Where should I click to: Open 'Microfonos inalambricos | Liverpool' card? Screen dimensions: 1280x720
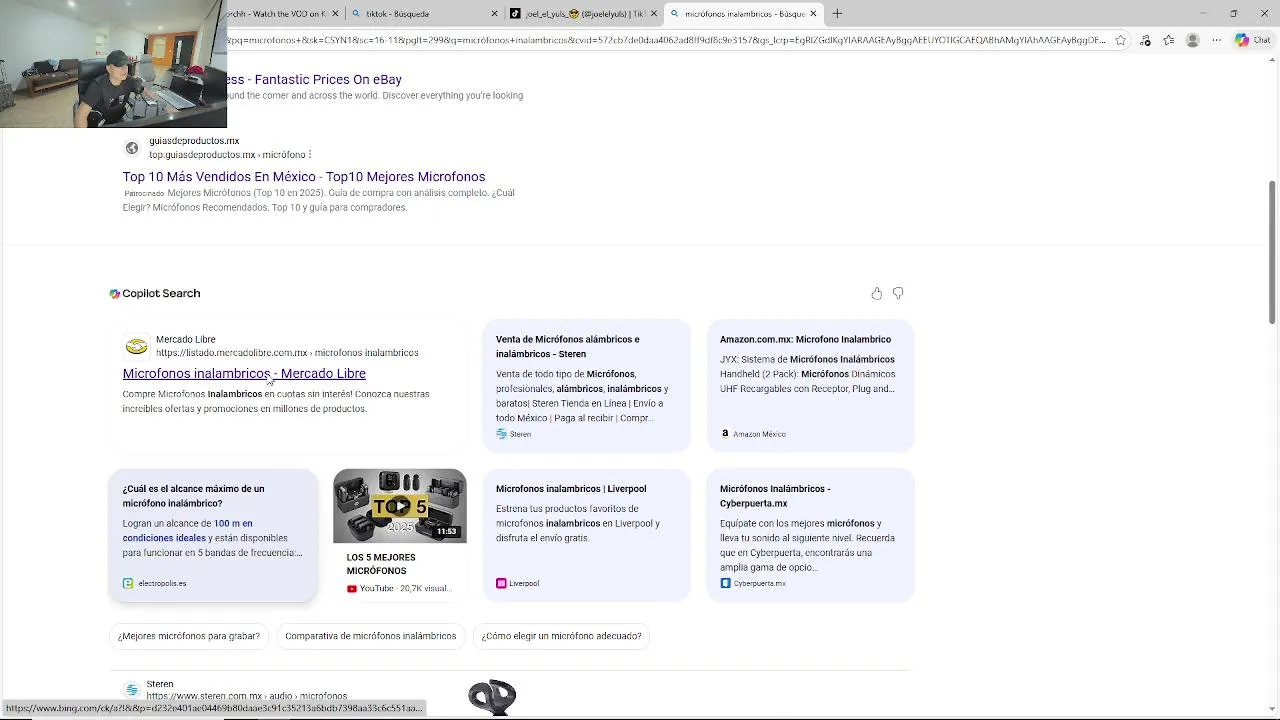[x=587, y=535]
